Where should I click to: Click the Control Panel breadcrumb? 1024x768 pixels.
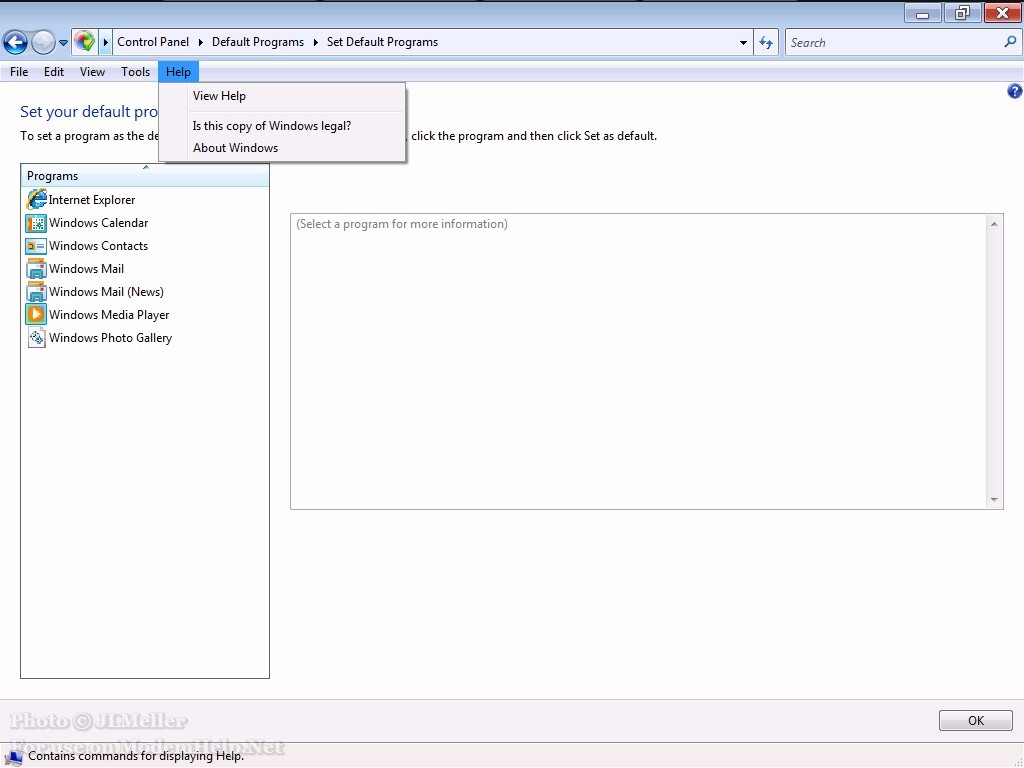pyautogui.click(x=153, y=42)
